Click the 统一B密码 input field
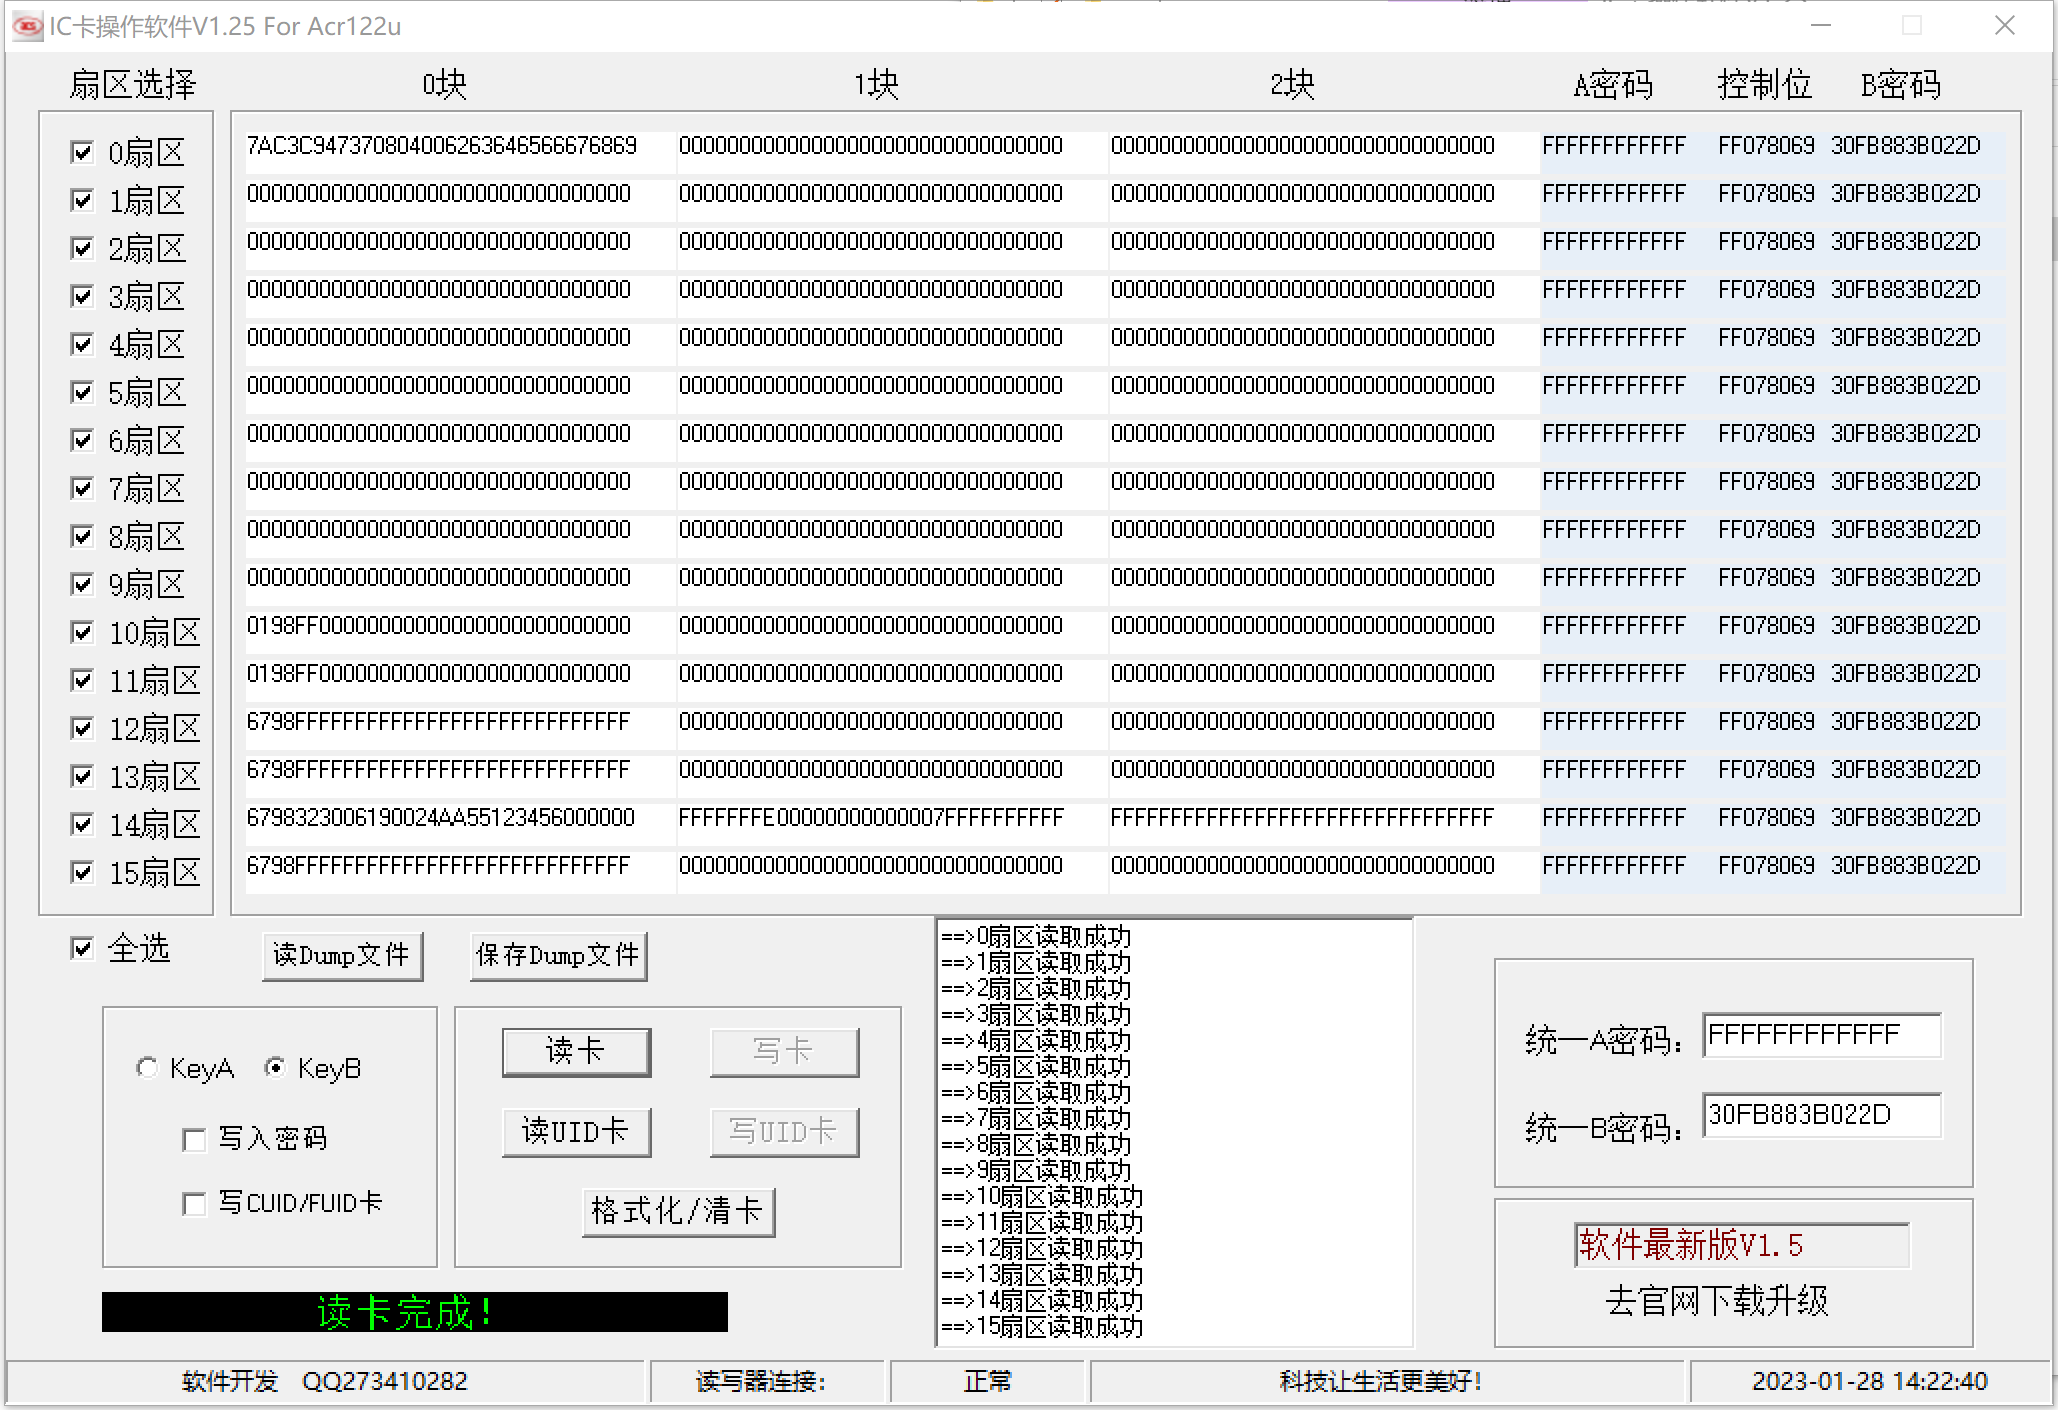The image size is (2058, 1410). 1820,1115
